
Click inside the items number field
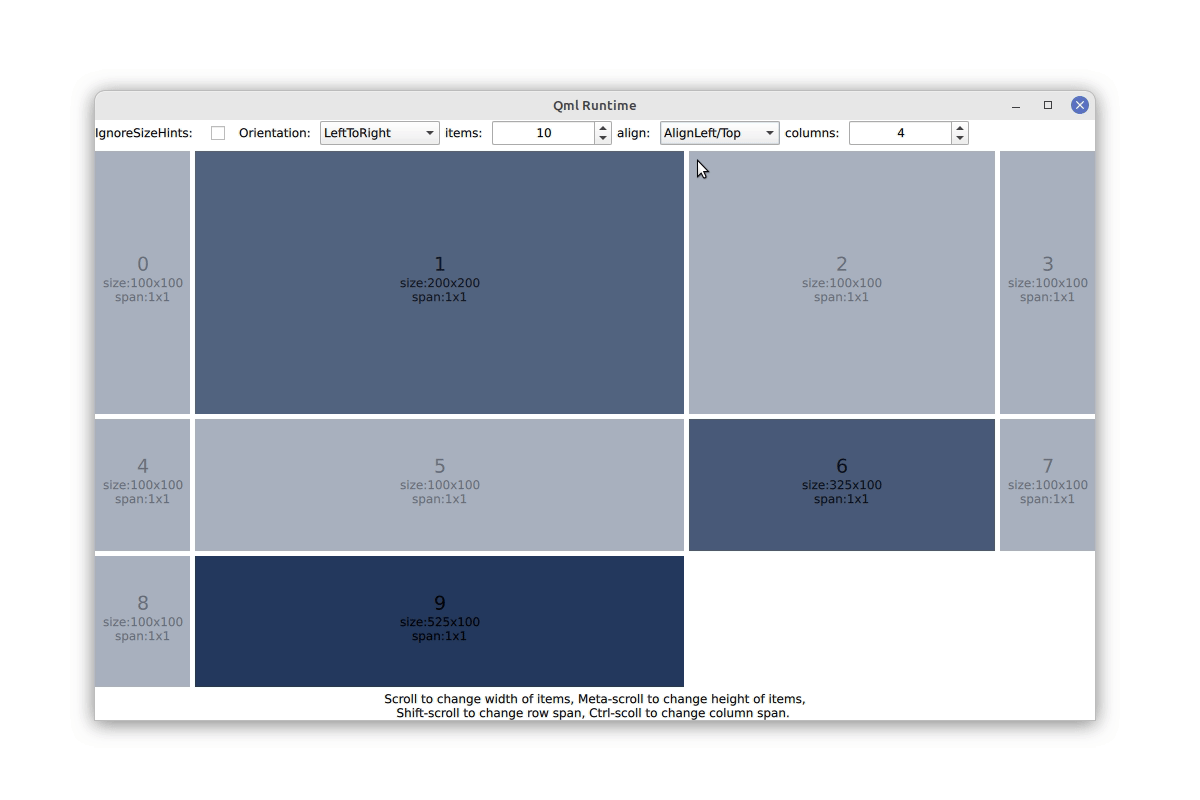coord(545,132)
